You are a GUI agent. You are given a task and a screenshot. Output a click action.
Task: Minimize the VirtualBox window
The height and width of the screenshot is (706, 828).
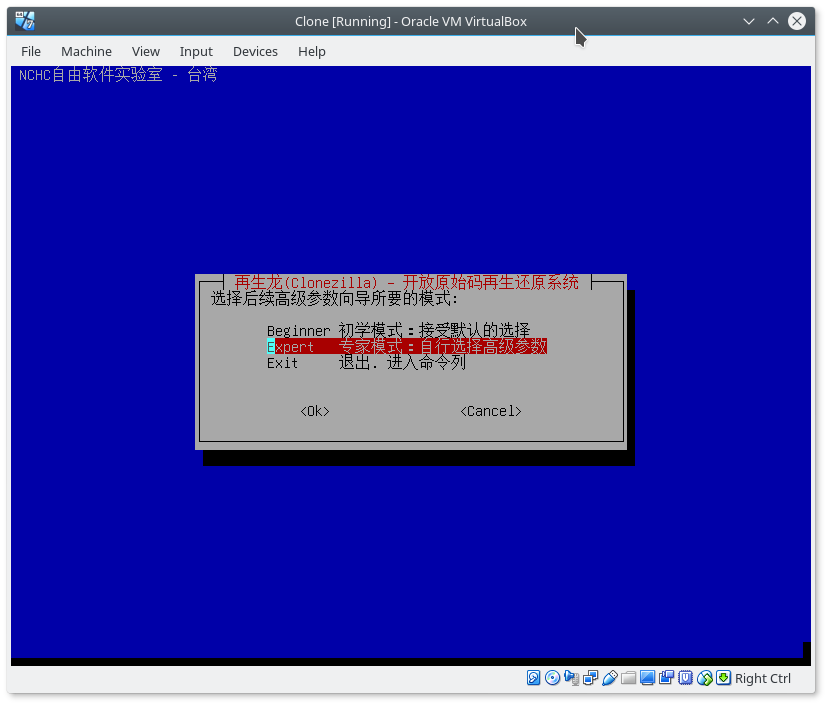point(748,21)
